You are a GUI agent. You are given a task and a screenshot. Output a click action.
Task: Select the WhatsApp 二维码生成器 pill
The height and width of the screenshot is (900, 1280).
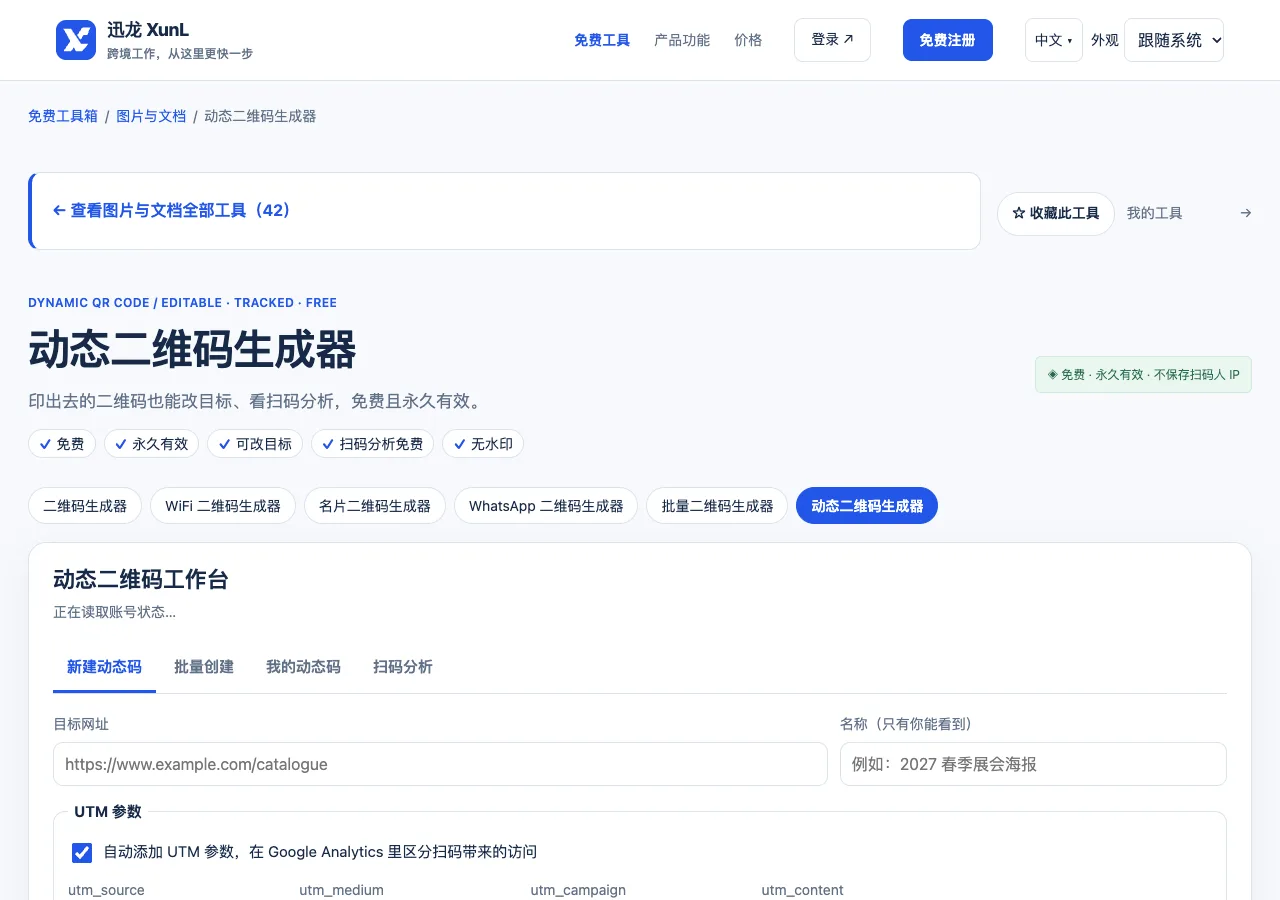(546, 506)
